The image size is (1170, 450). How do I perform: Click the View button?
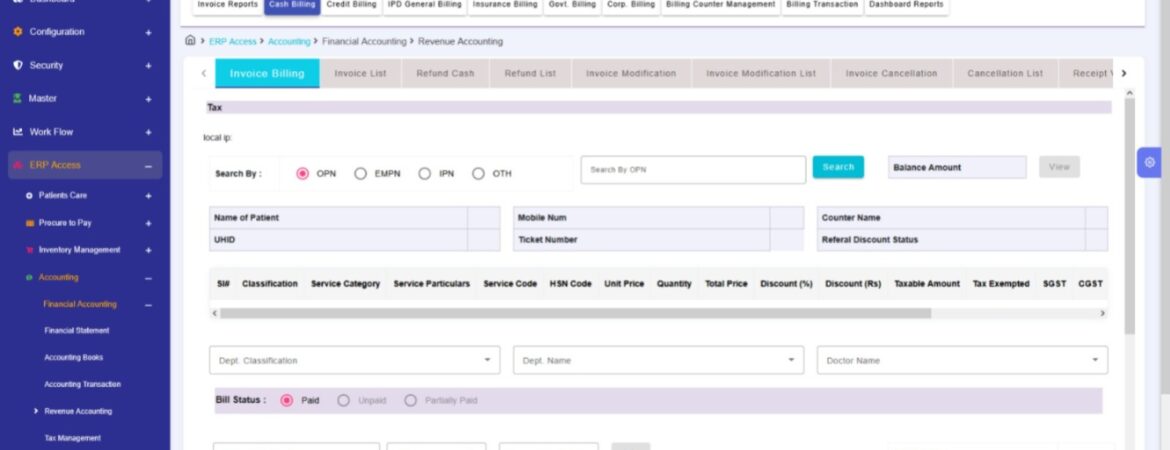click(x=1059, y=167)
